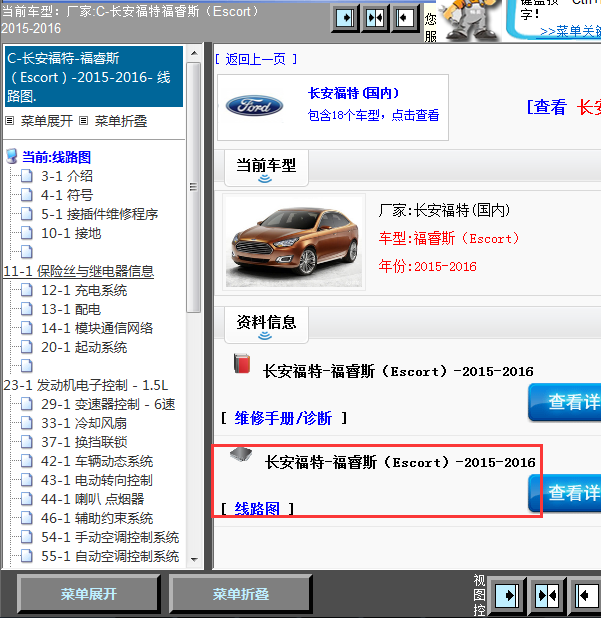Click the blue sidebar title C-长安福特-福睿斯 线路图

click(x=94, y=76)
